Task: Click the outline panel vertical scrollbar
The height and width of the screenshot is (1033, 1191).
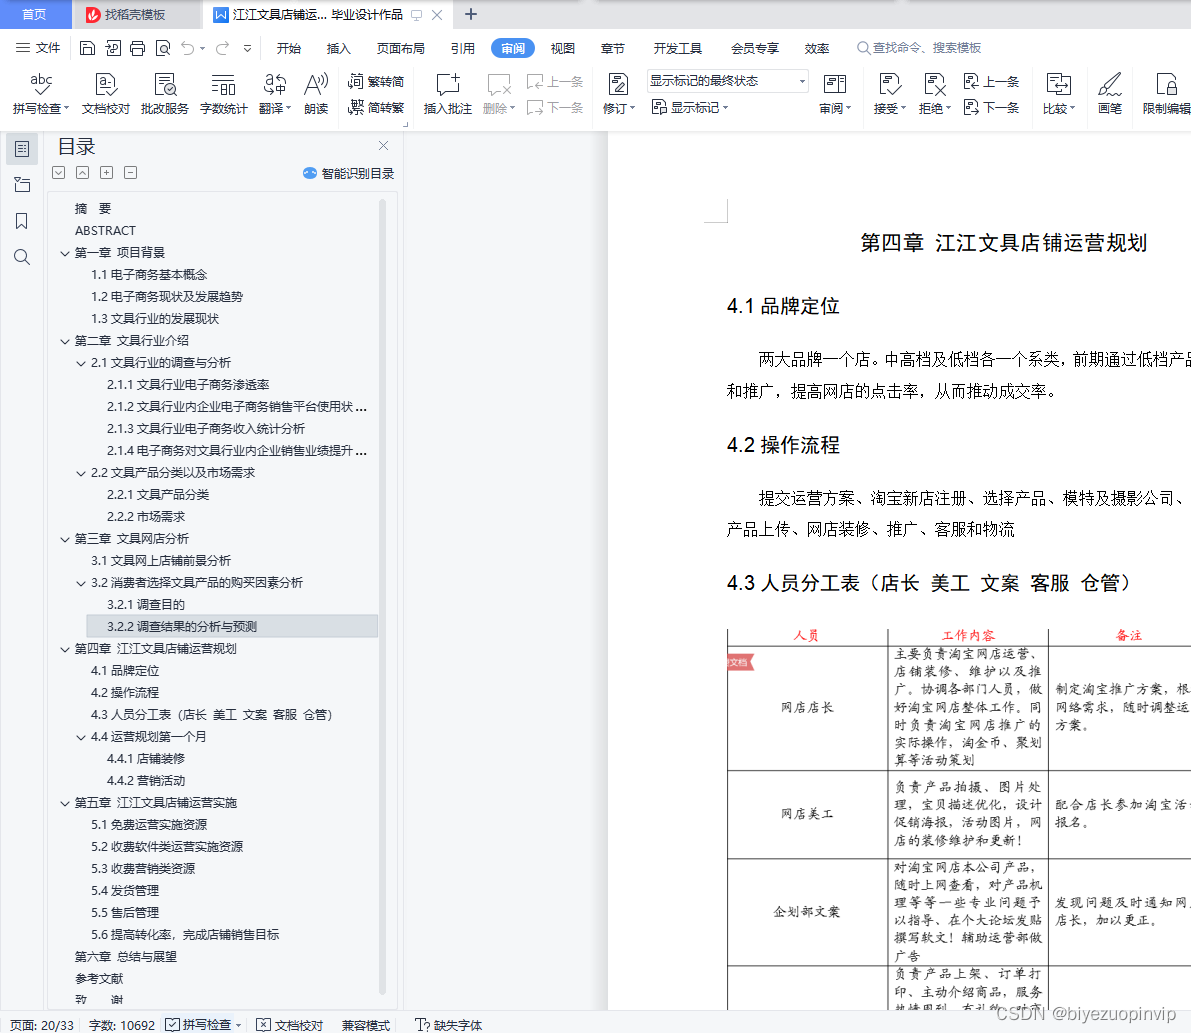Action: point(382,596)
